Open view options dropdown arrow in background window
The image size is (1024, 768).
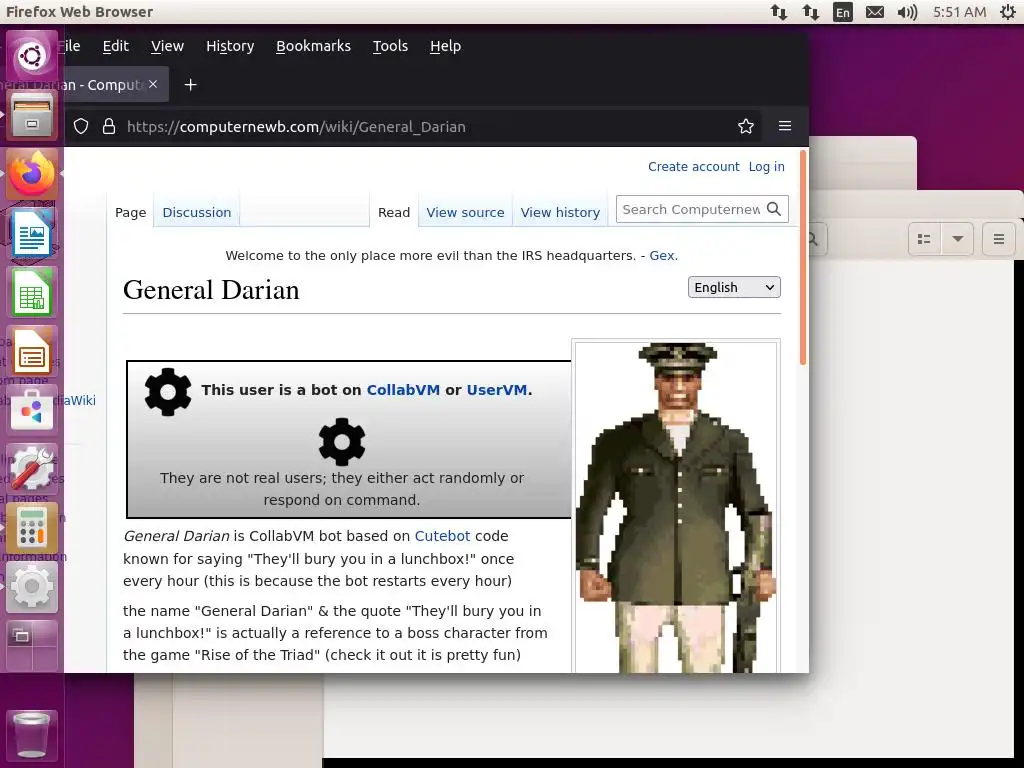click(957, 239)
